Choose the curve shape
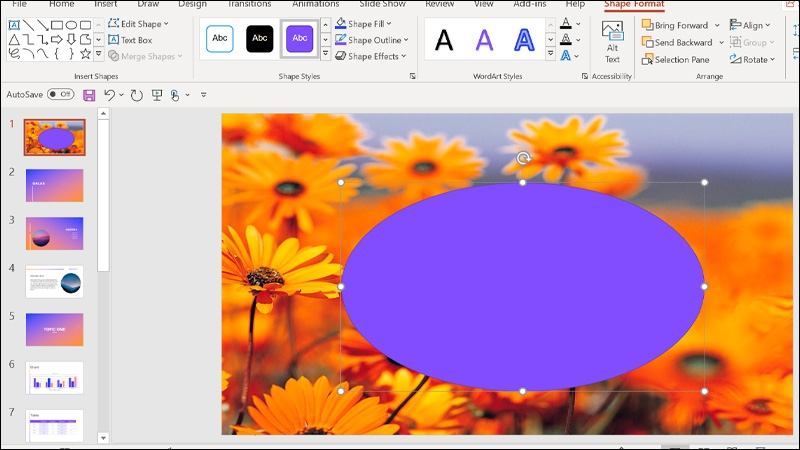The height and width of the screenshot is (450, 800). [x=42, y=54]
